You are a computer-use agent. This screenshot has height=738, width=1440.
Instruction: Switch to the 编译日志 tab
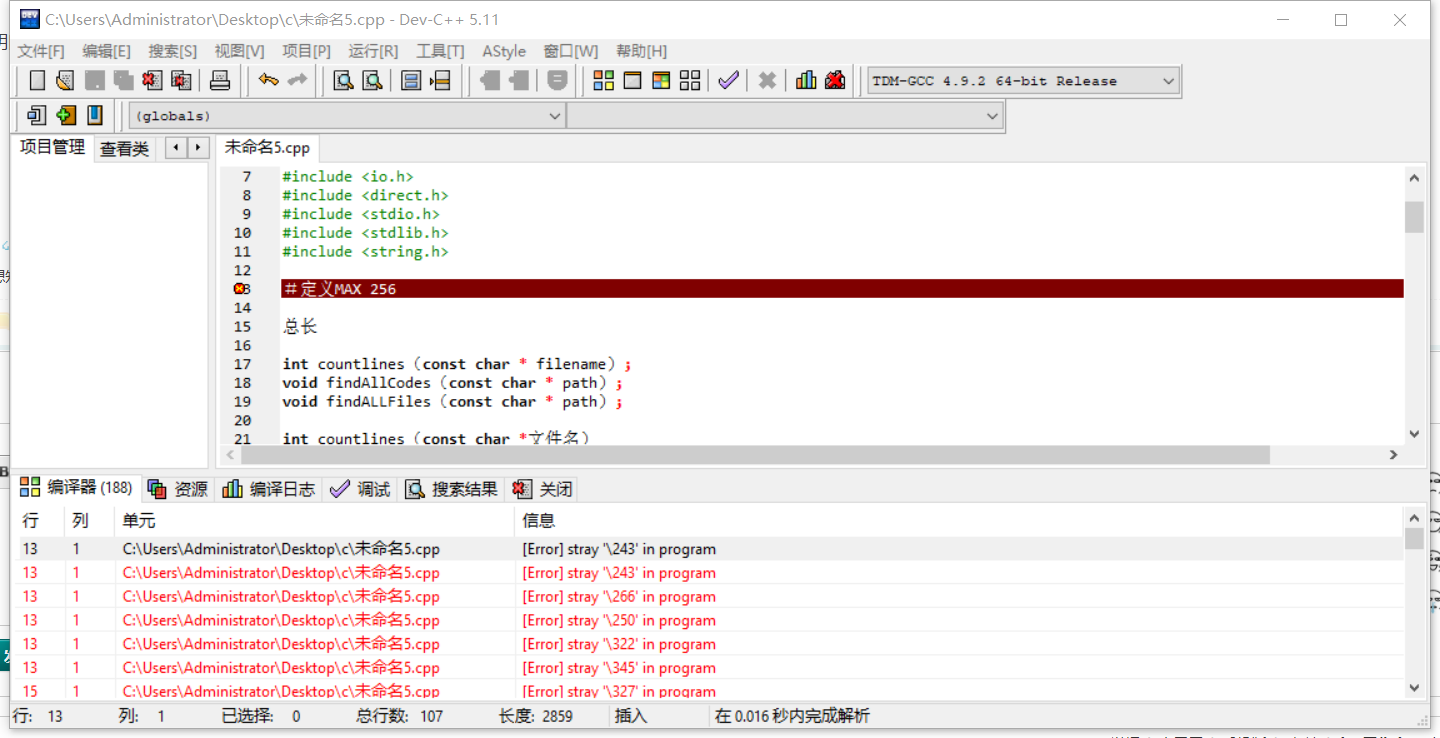269,489
